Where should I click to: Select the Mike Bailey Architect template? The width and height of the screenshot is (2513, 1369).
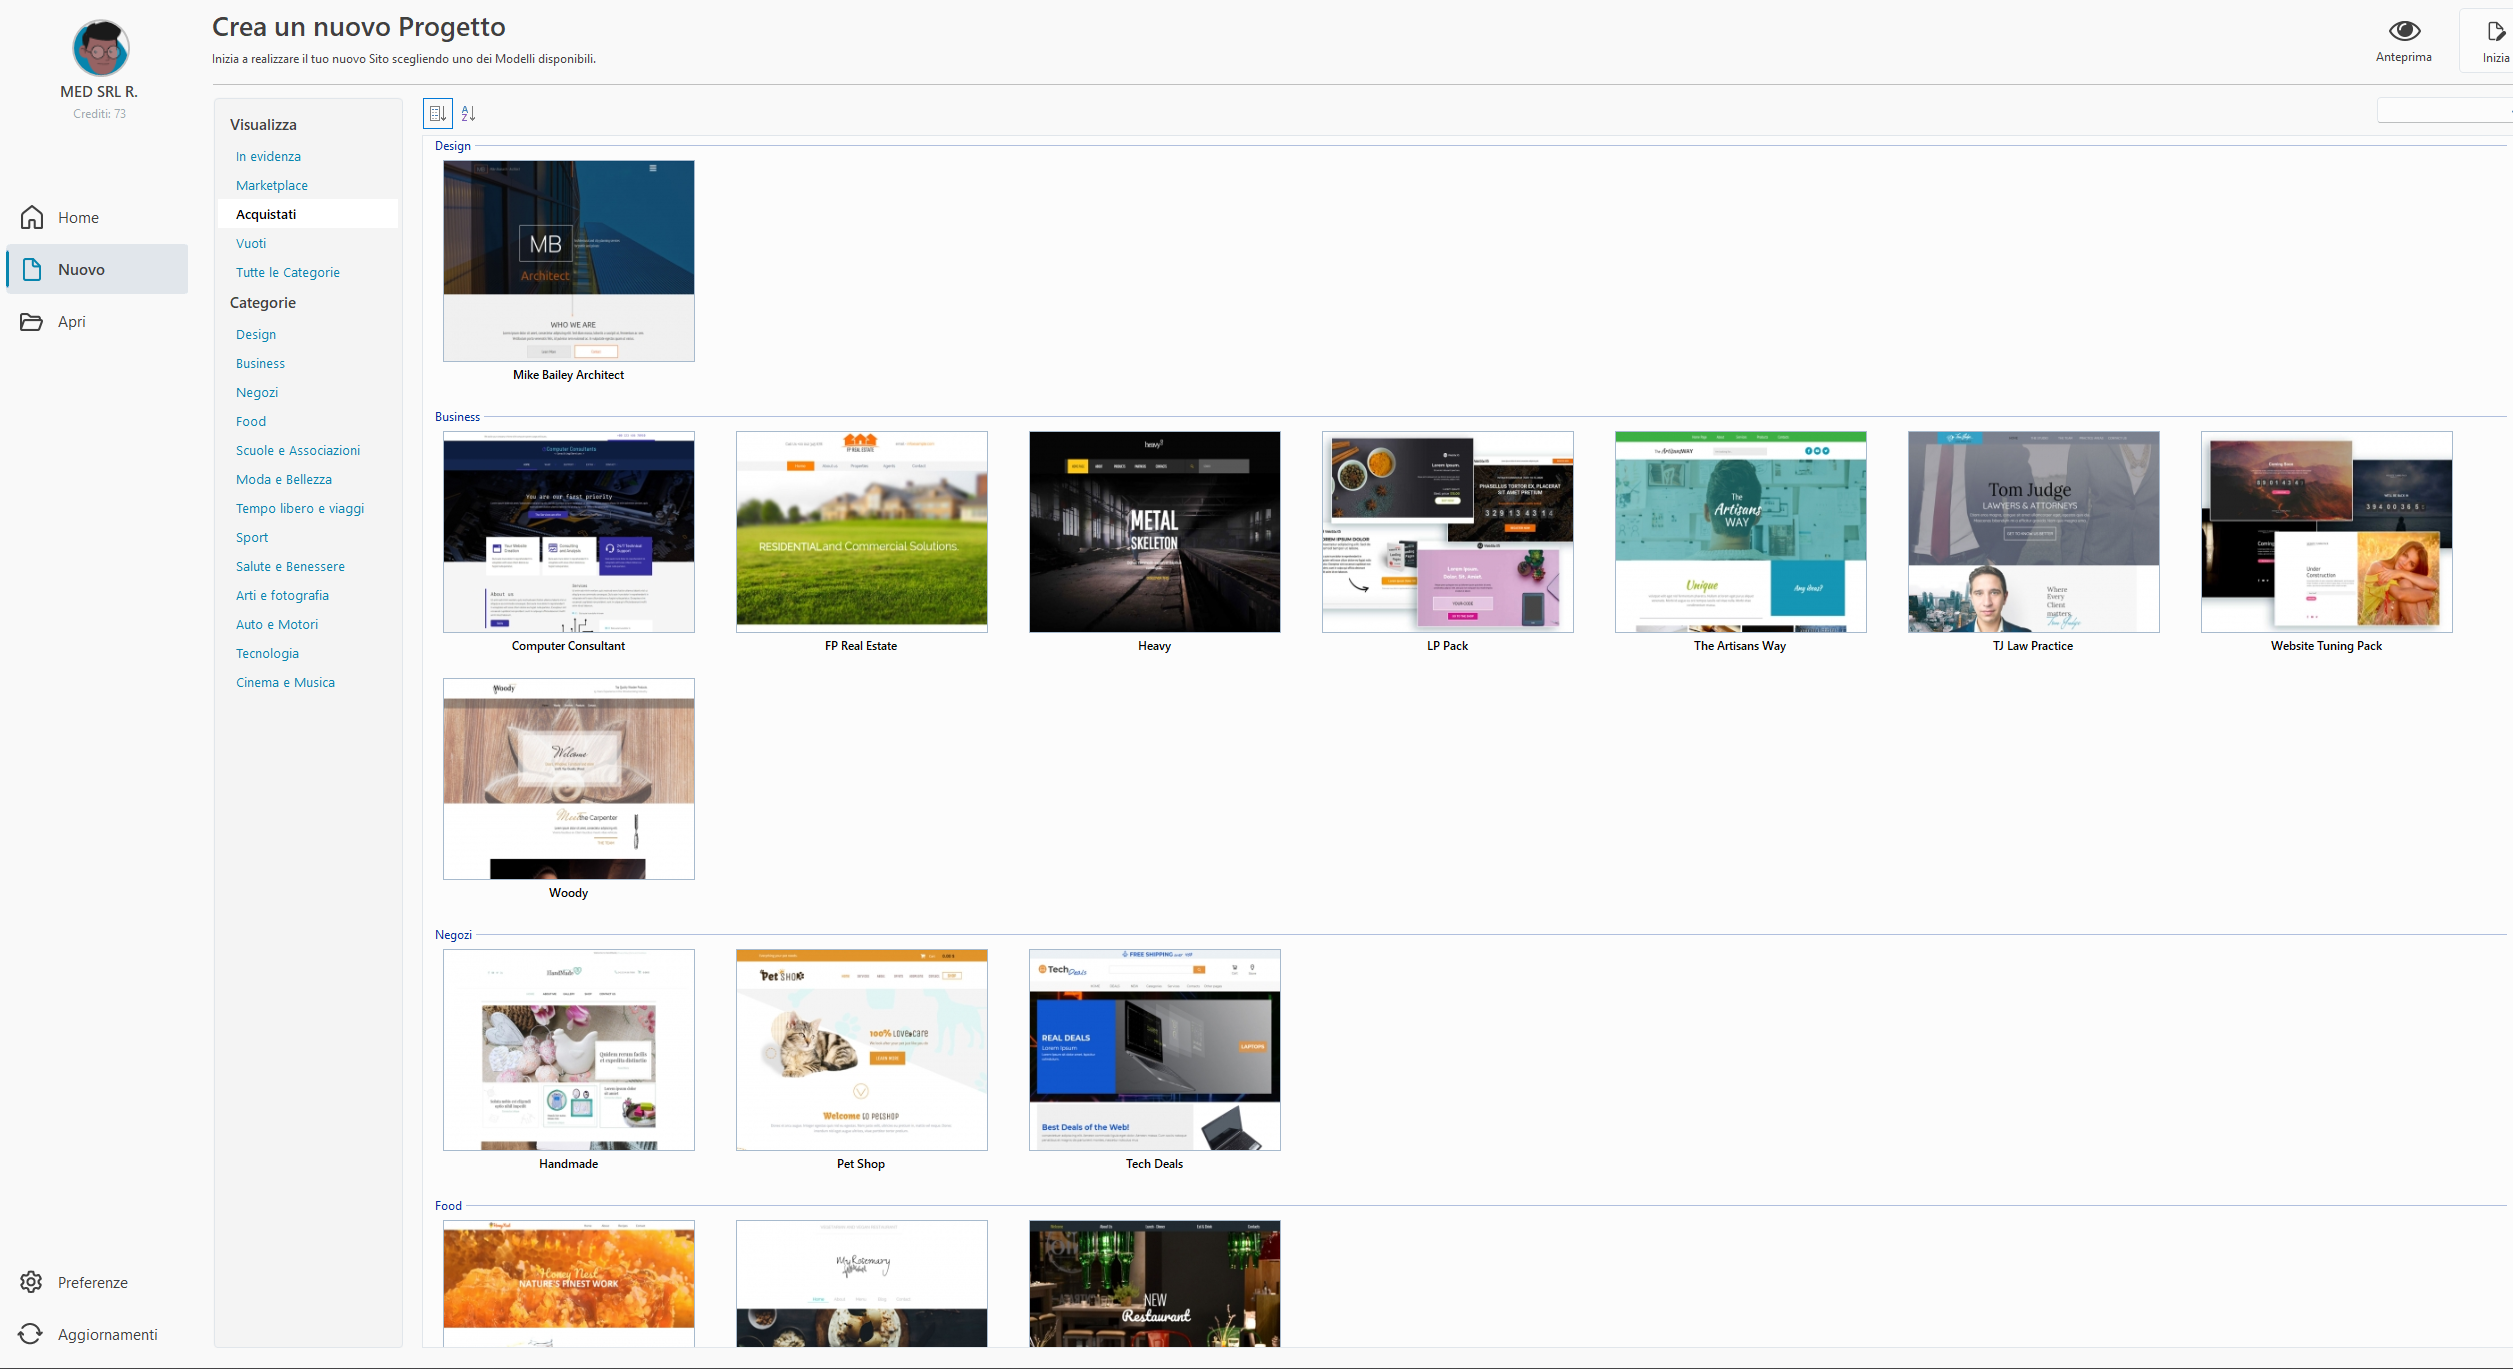coord(568,261)
